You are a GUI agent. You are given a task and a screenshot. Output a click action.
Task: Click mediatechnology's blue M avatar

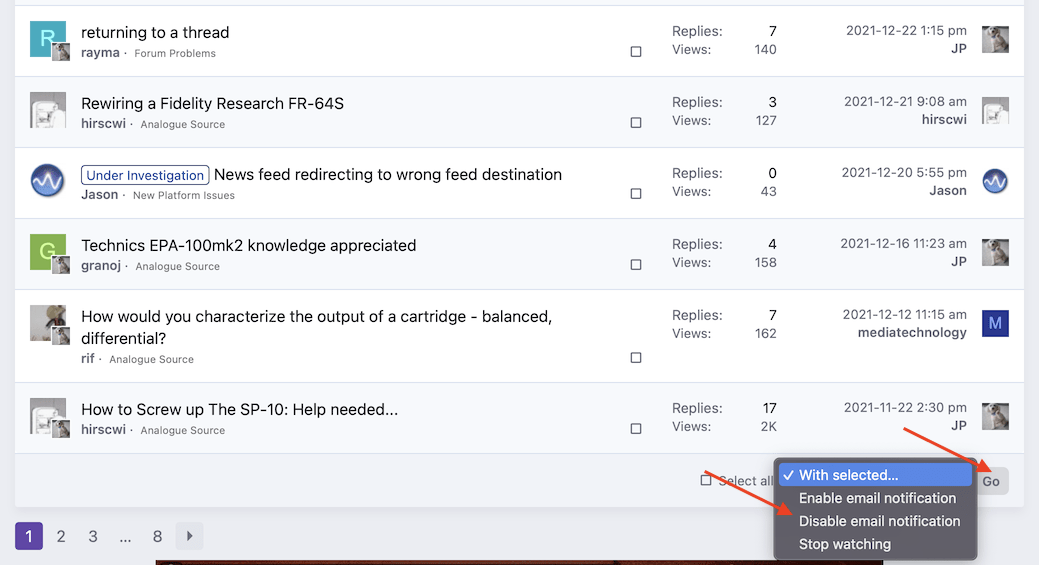point(995,323)
